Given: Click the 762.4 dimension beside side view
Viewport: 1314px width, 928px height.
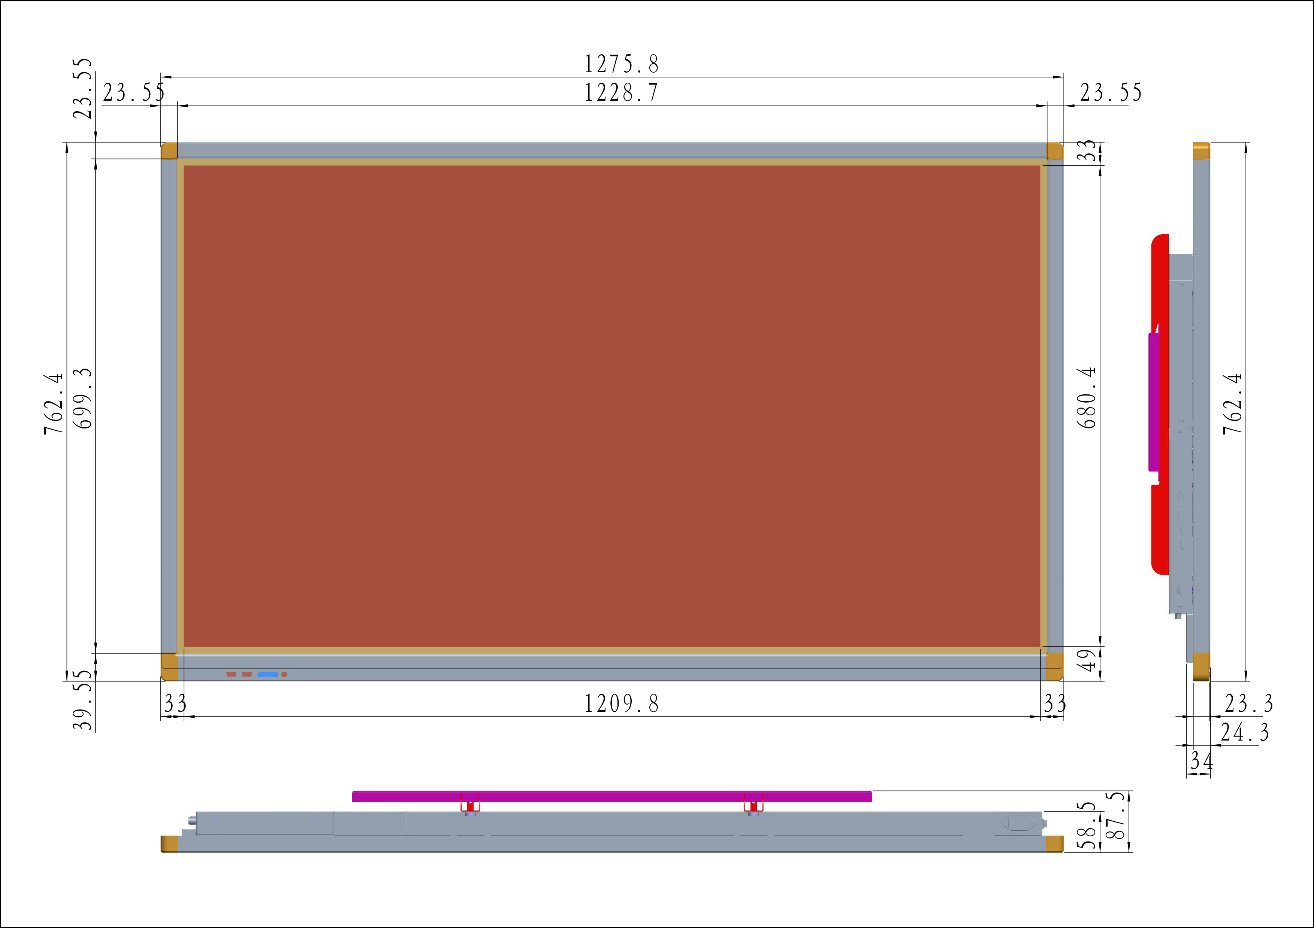Looking at the screenshot, I should click(1234, 403).
